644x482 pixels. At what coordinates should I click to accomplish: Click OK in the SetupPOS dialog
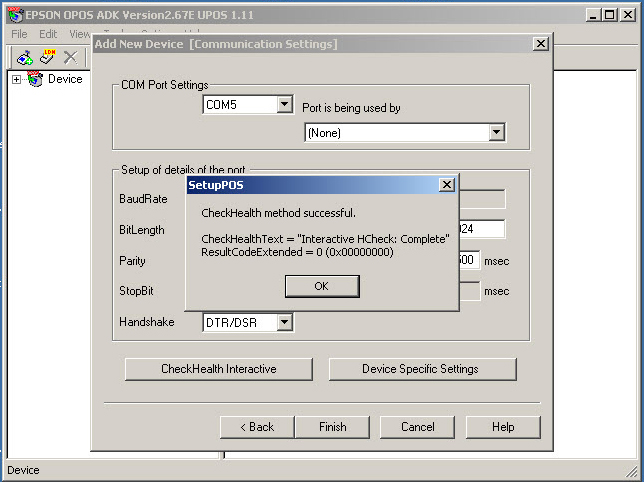pyautogui.click(x=322, y=286)
